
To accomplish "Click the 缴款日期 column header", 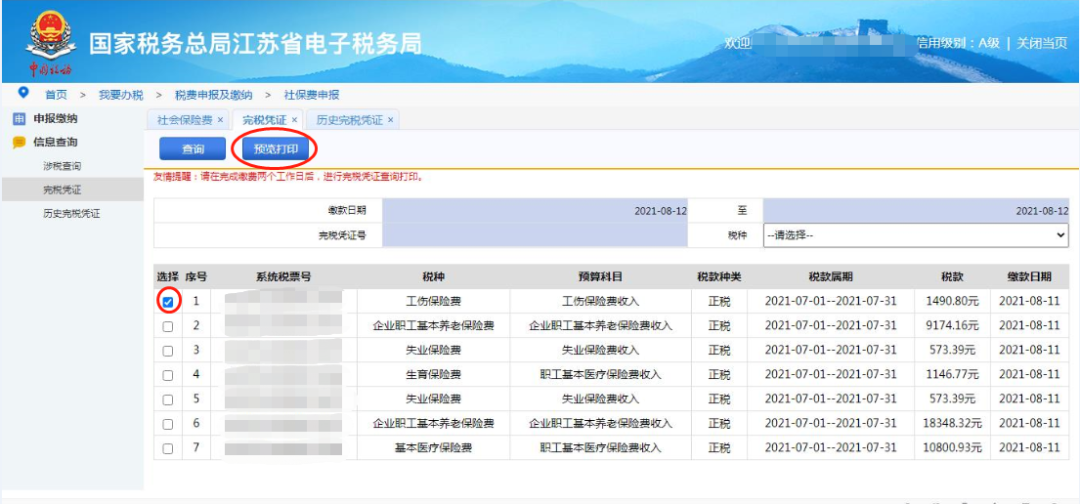I will (1029, 277).
